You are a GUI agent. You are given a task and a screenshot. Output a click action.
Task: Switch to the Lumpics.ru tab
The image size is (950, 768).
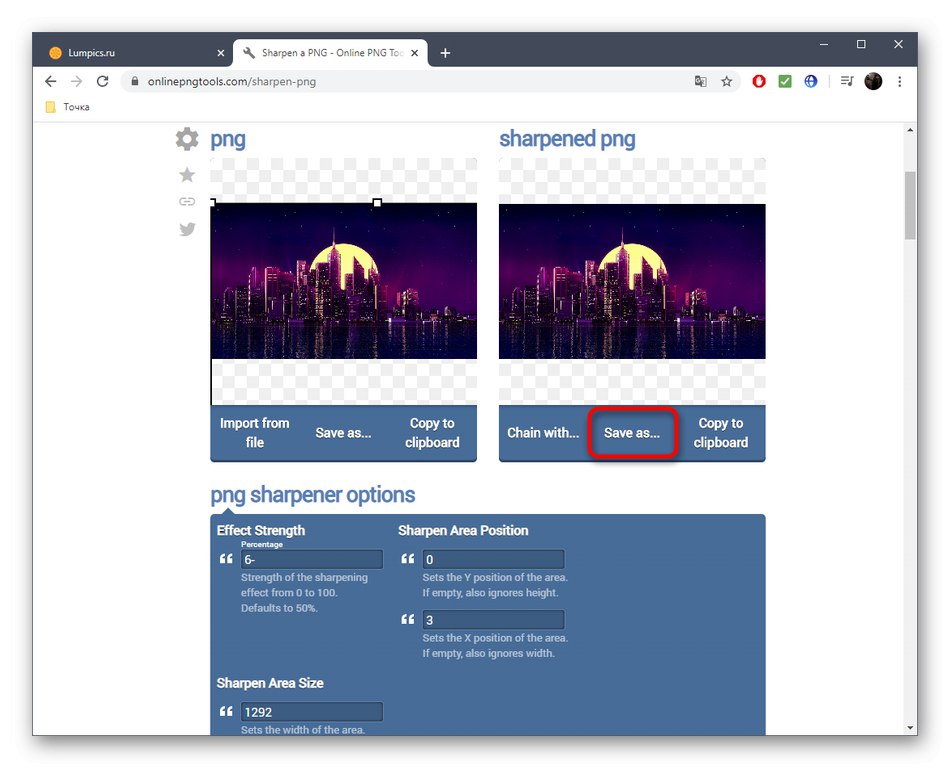[x=133, y=53]
